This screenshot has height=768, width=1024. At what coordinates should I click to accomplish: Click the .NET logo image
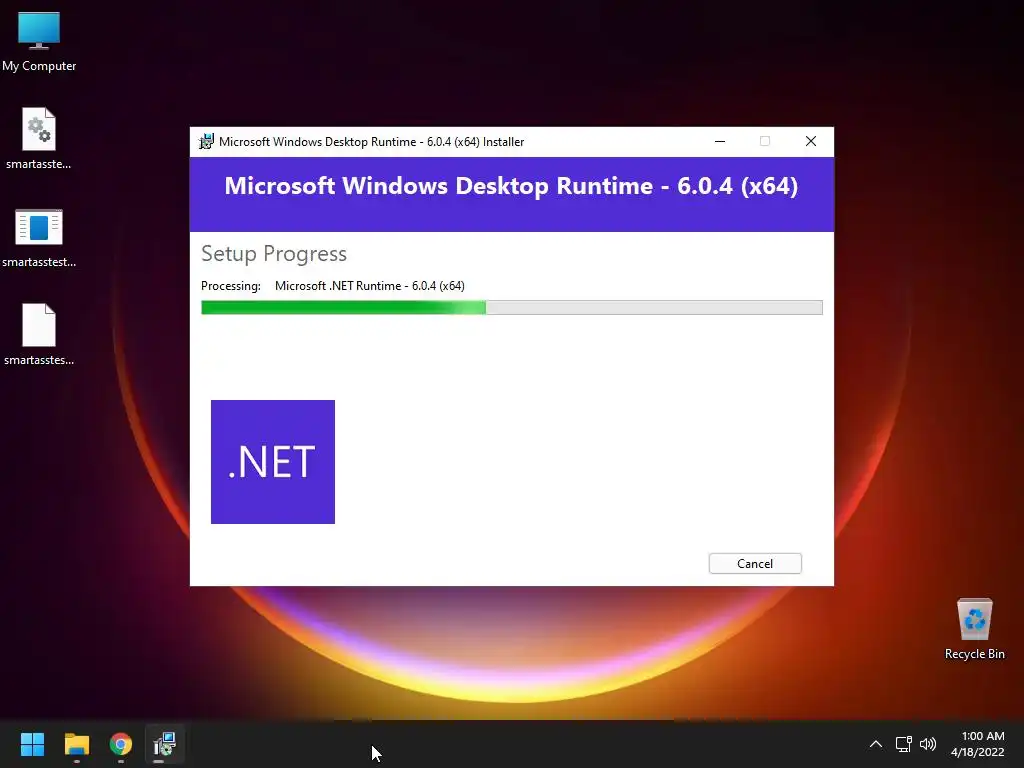click(273, 462)
